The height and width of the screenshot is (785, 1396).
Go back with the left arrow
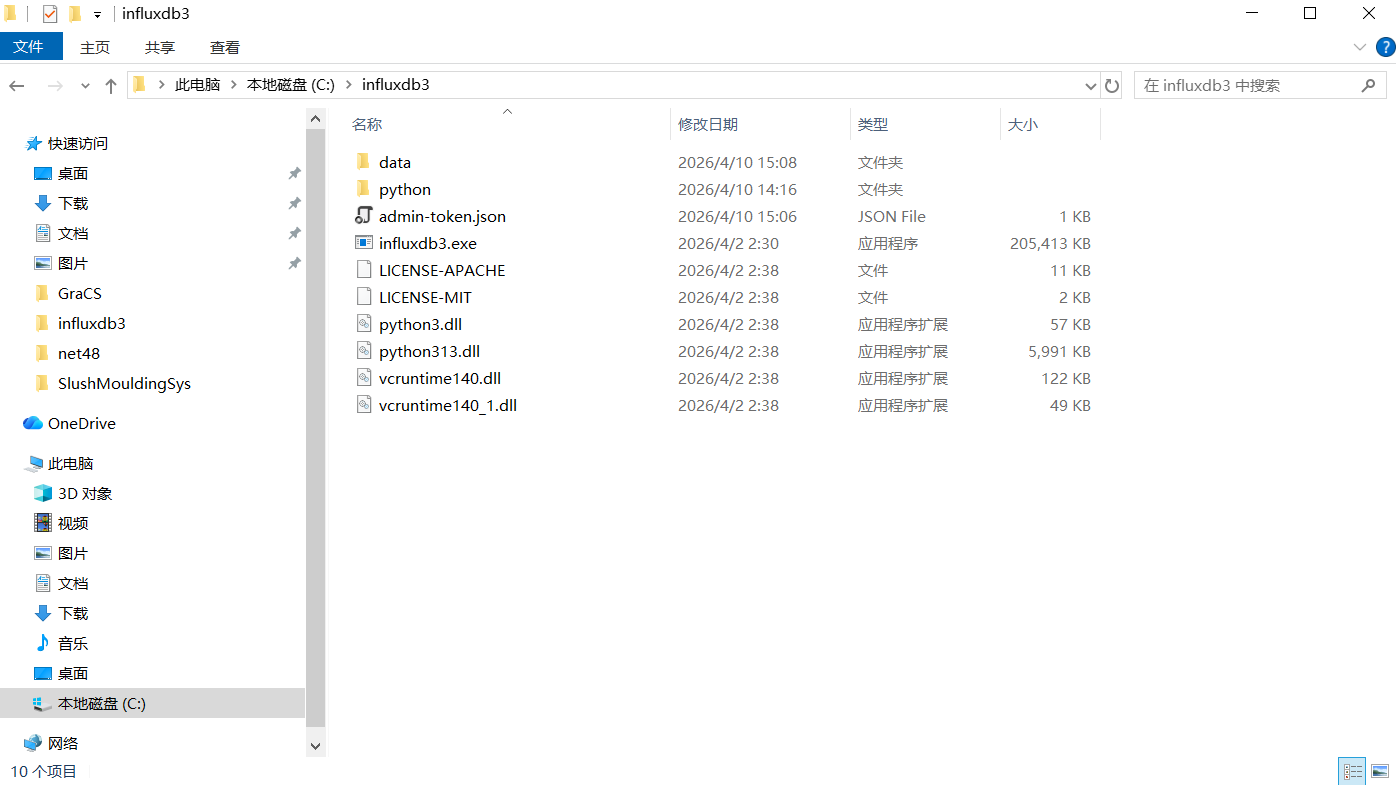coord(17,86)
